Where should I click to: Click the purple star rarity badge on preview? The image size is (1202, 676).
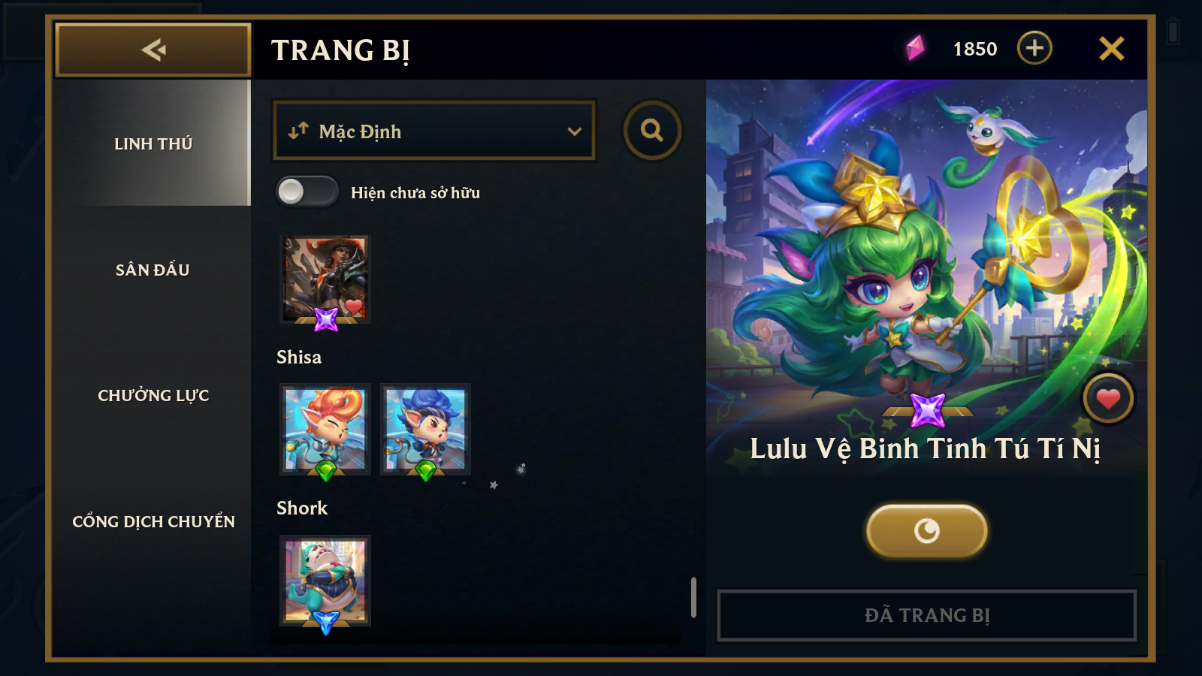(x=928, y=410)
